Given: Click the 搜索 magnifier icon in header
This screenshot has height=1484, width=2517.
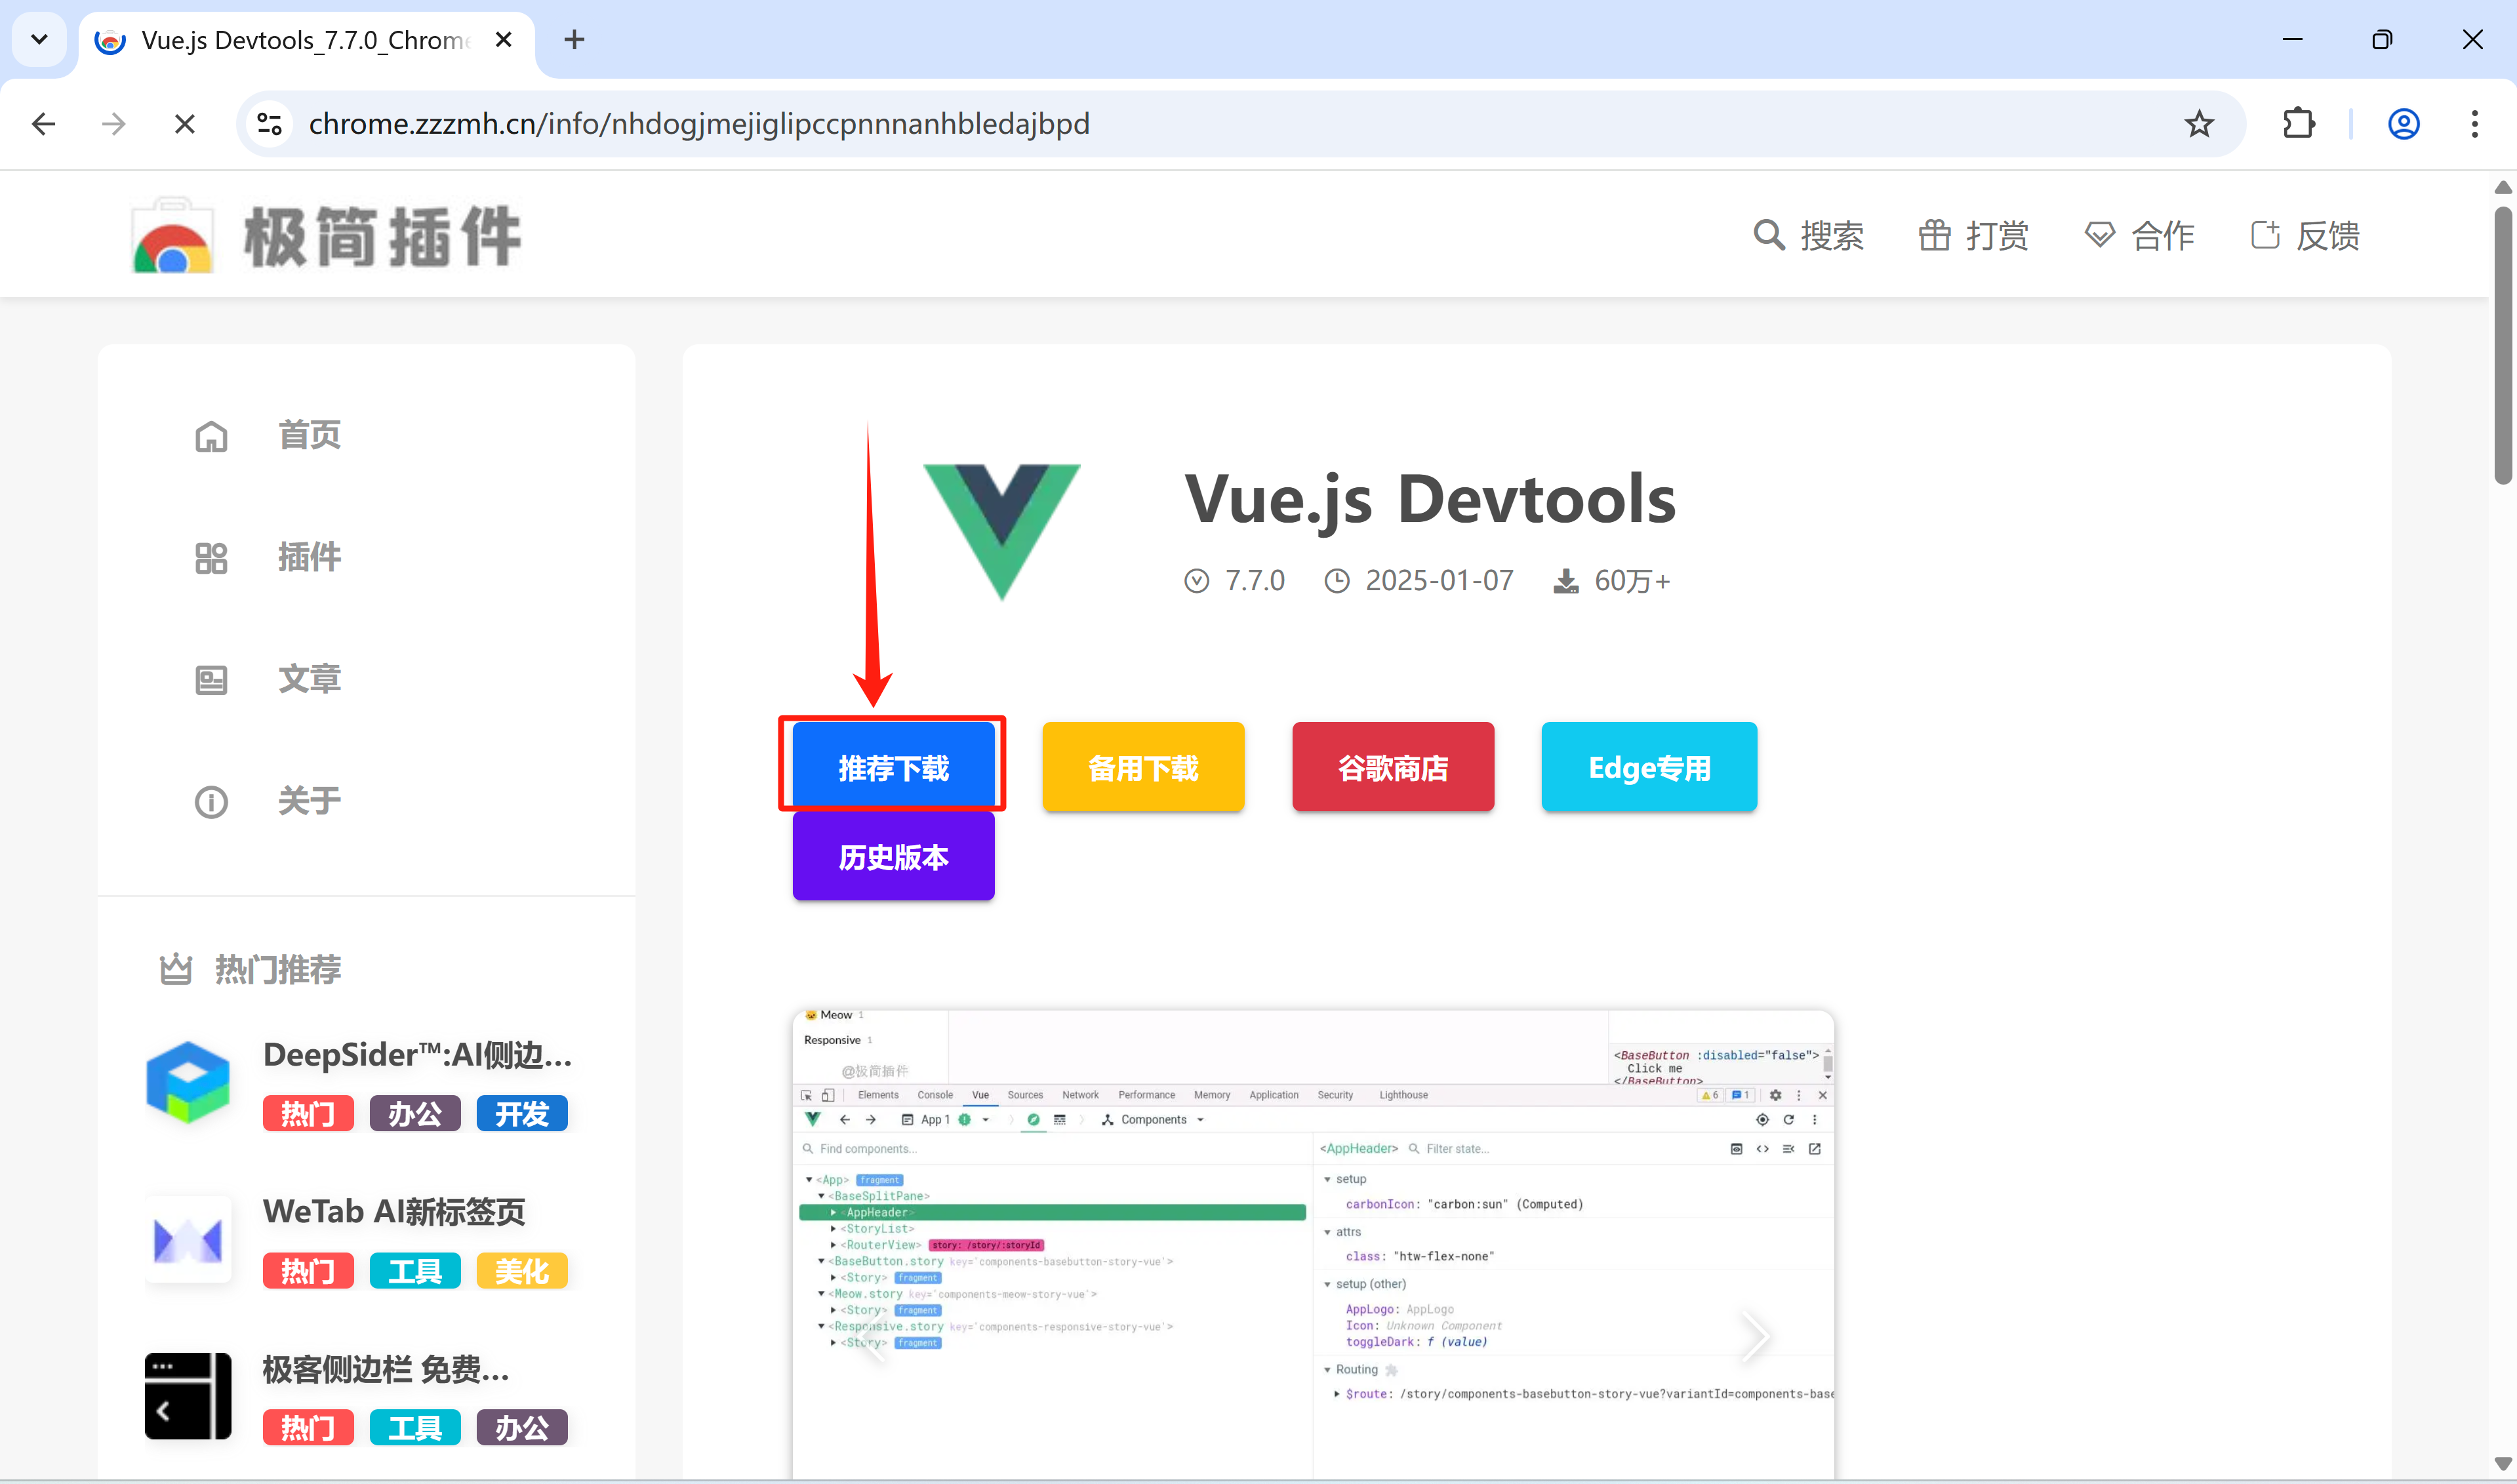Looking at the screenshot, I should (x=1769, y=236).
